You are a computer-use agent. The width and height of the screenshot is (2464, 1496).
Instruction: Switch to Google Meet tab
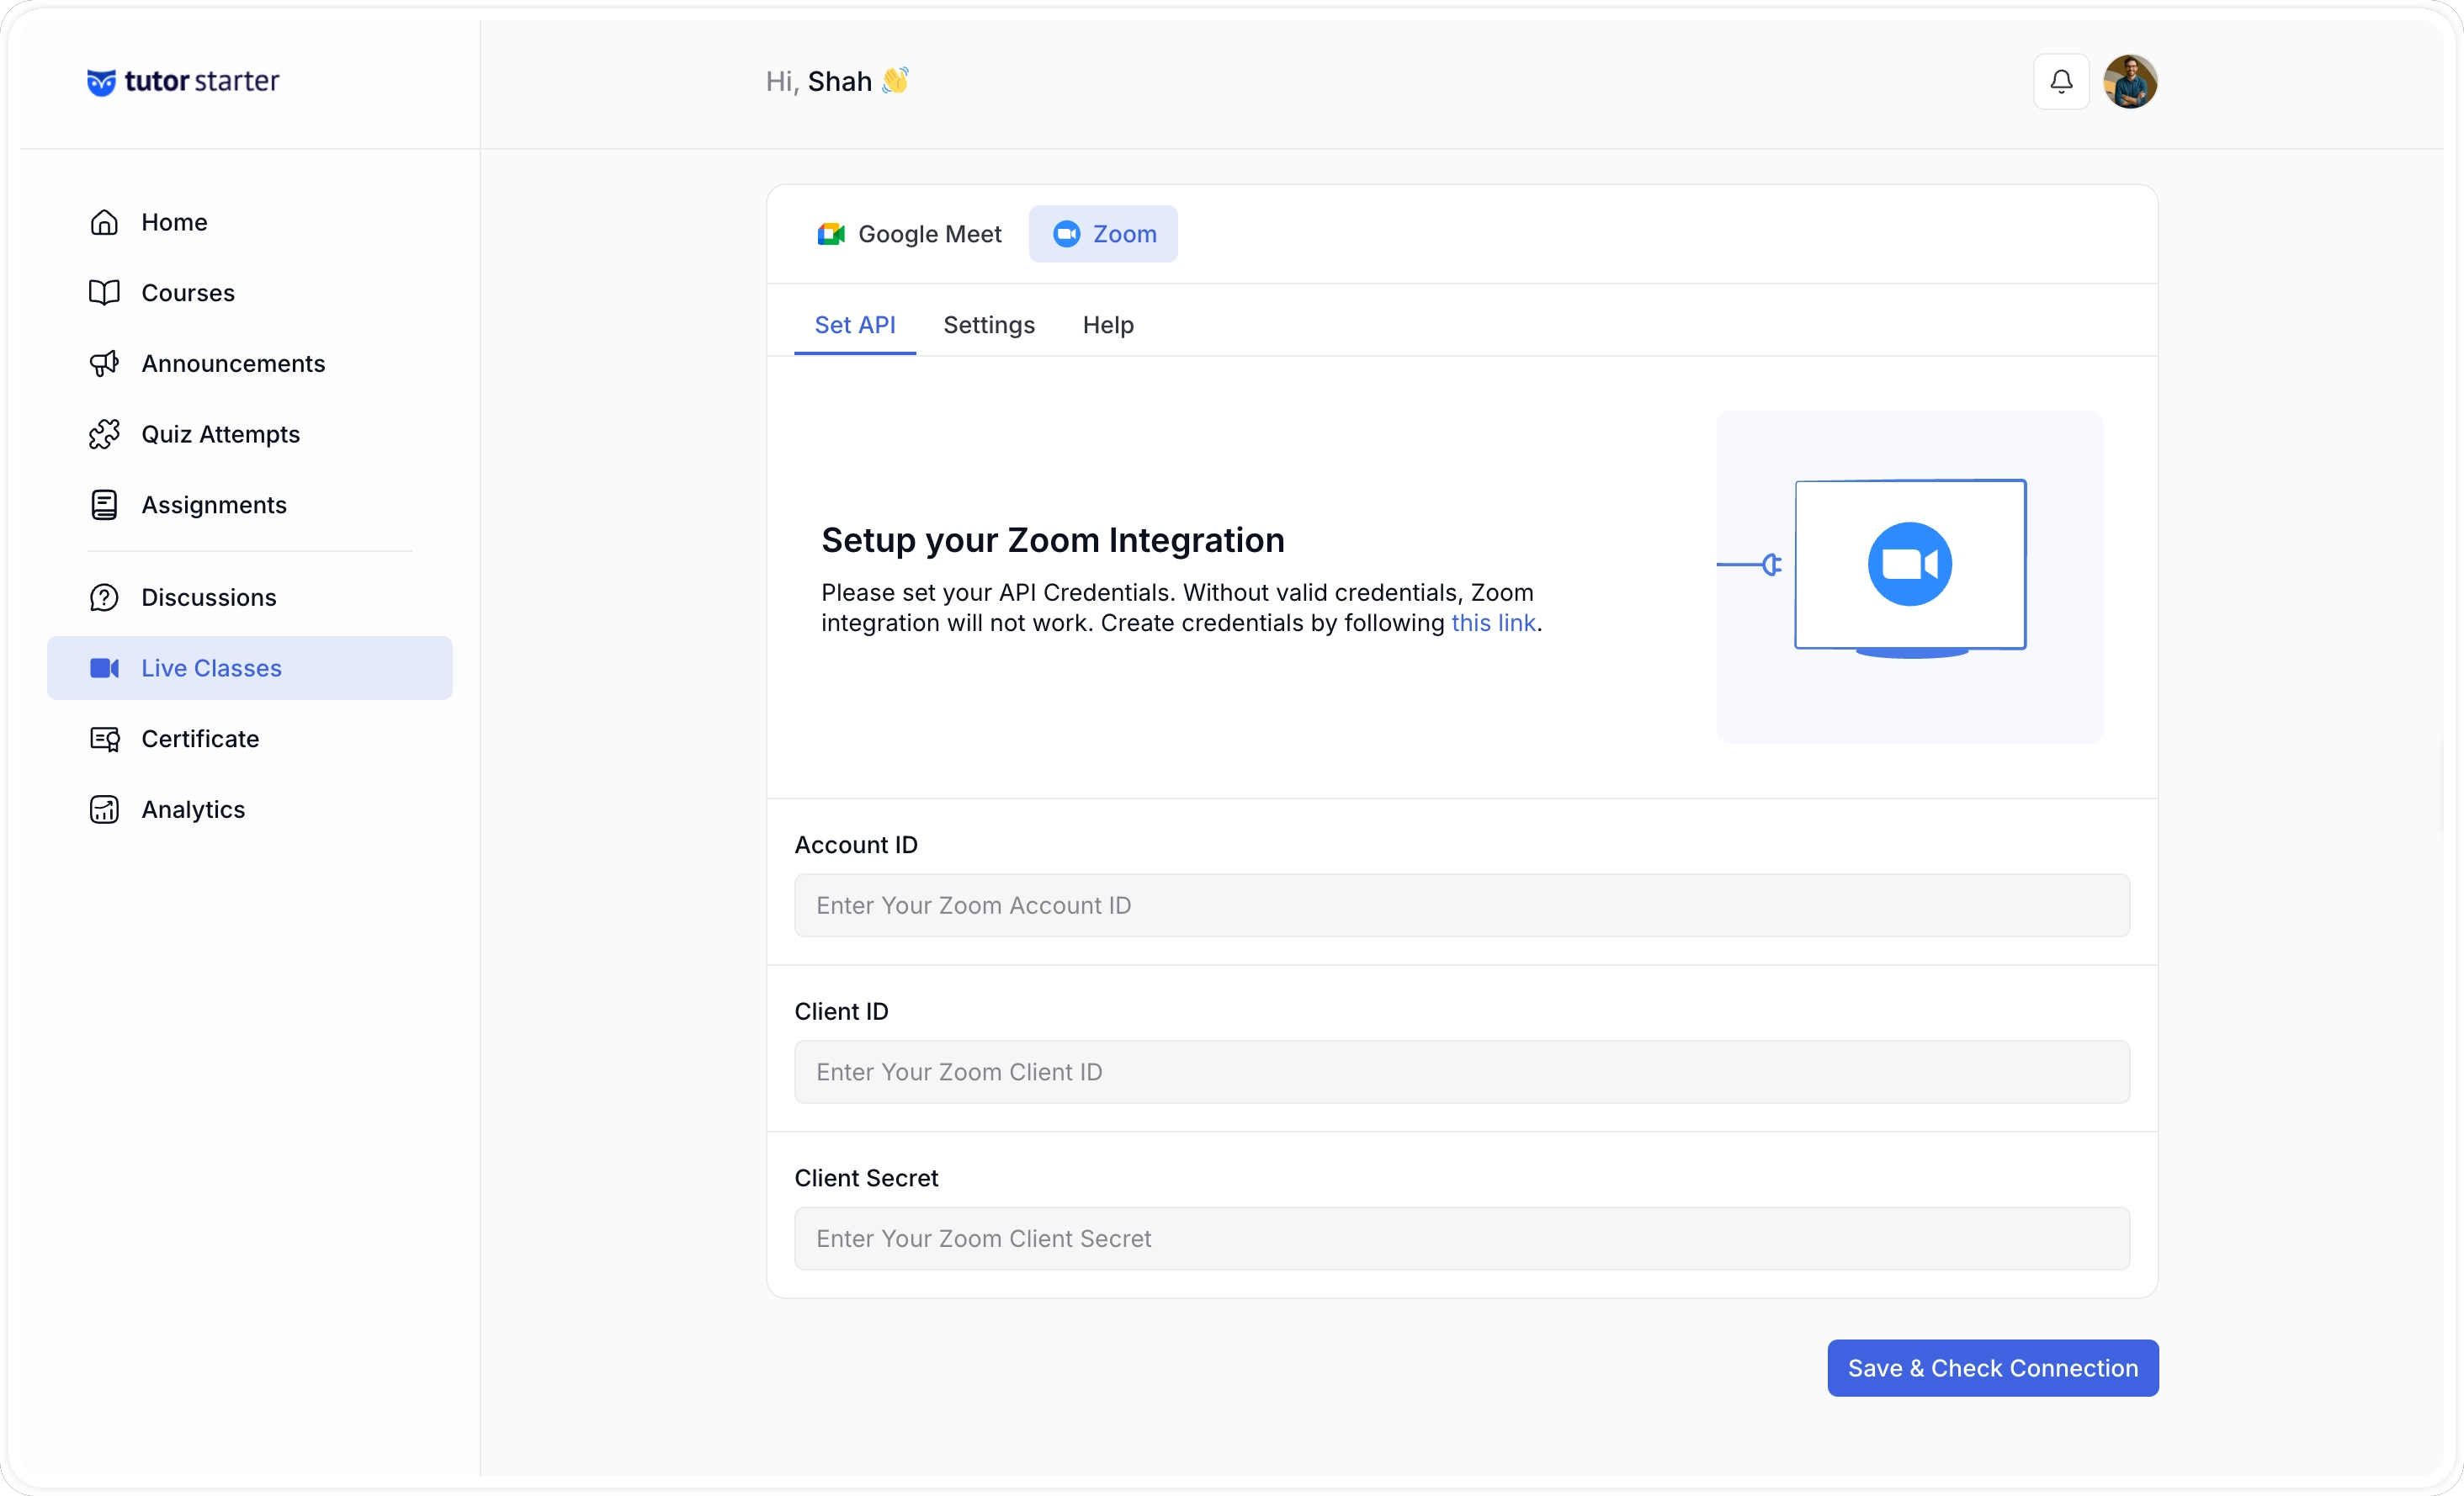tap(909, 234)
